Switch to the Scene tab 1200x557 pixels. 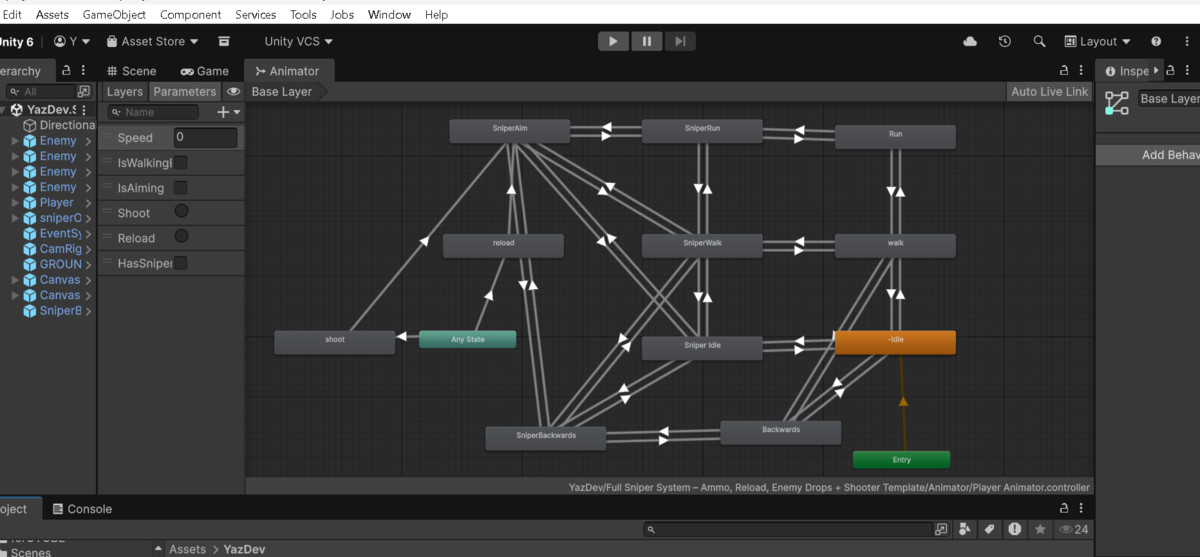coord(130,71)
